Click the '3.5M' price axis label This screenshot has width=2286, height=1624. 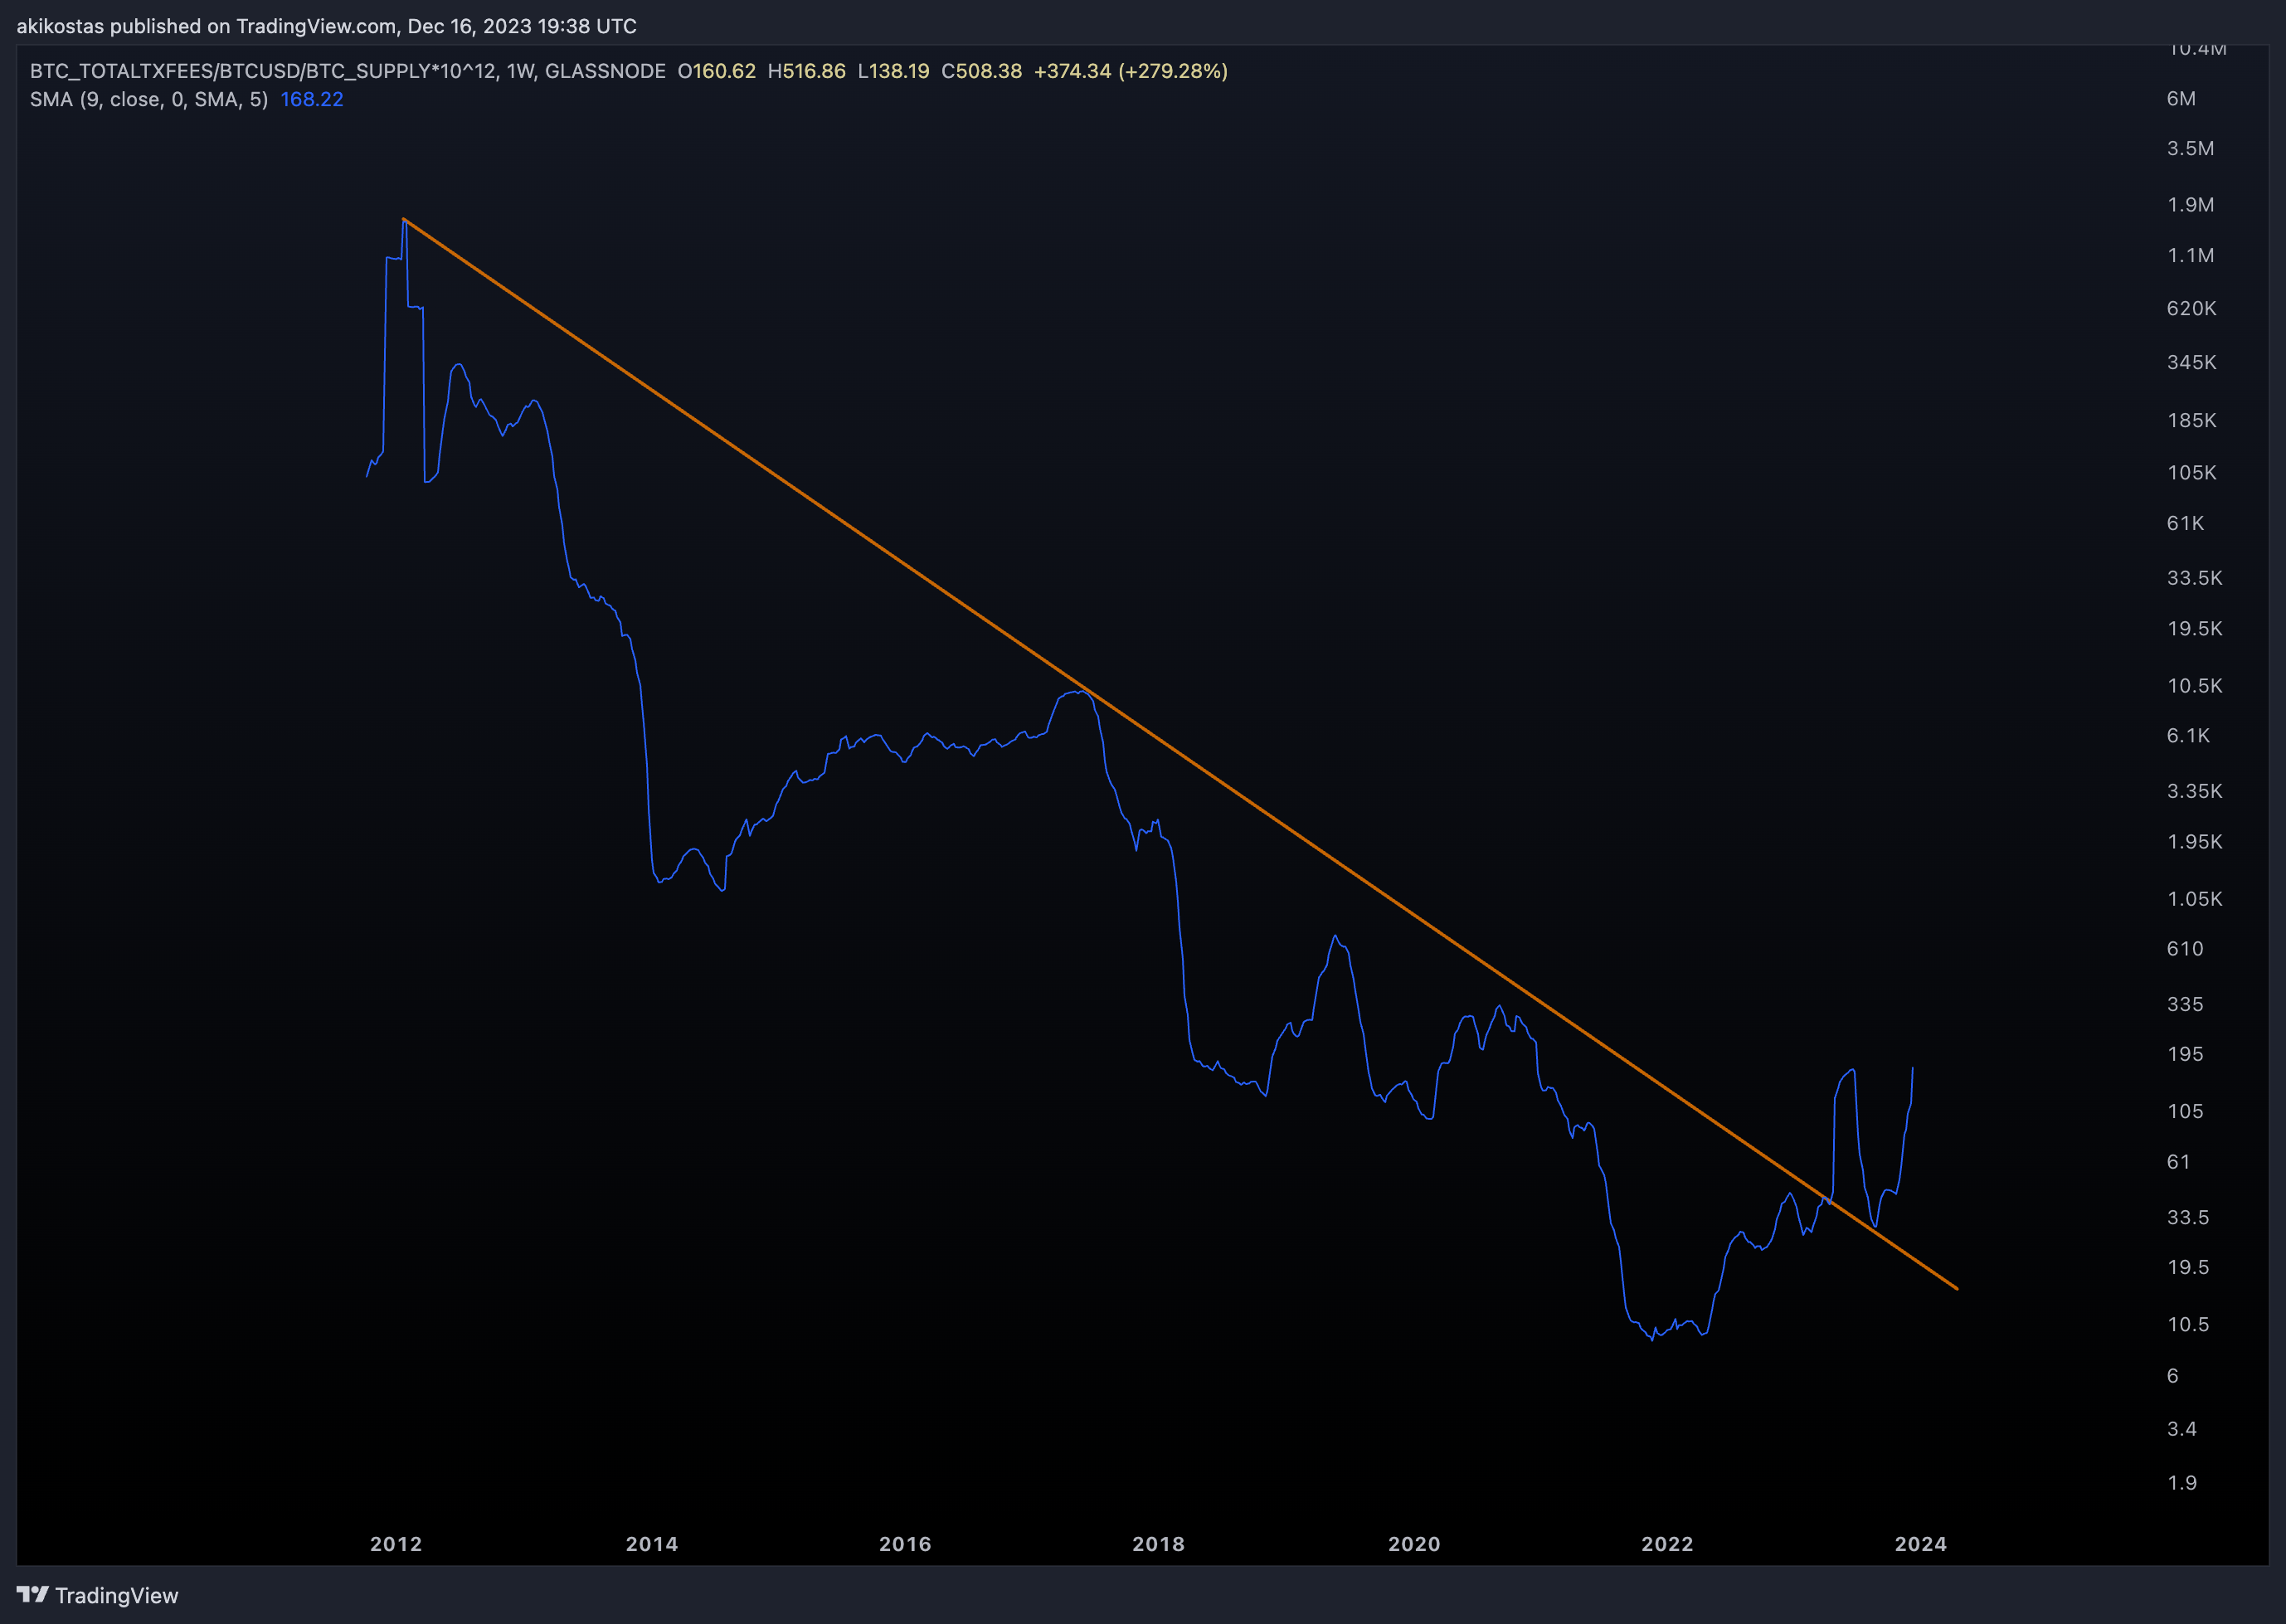[x=2190, y=148]
